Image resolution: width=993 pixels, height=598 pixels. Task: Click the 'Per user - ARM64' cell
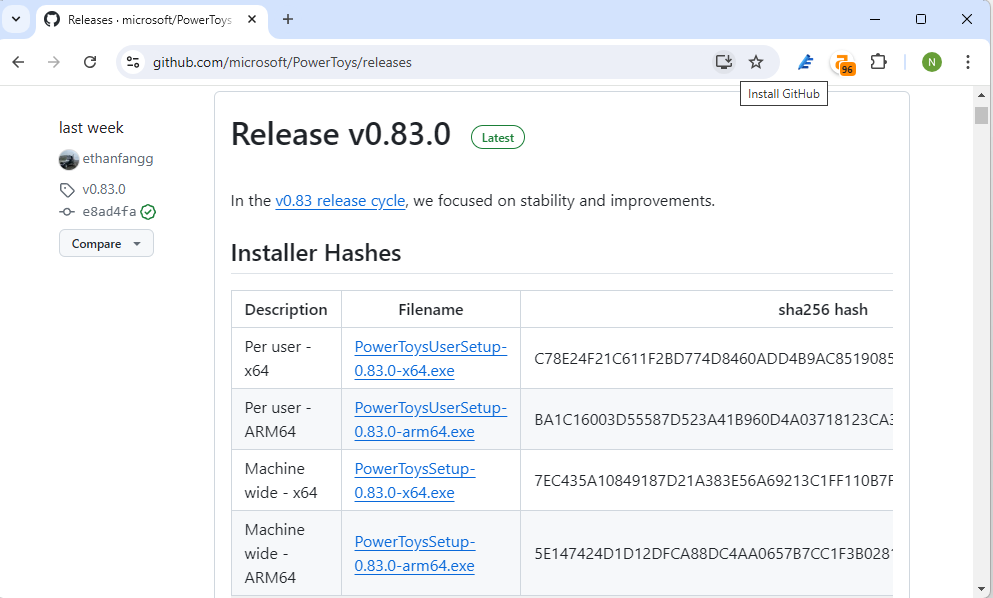pyautogui.click(x=286, y=419)
